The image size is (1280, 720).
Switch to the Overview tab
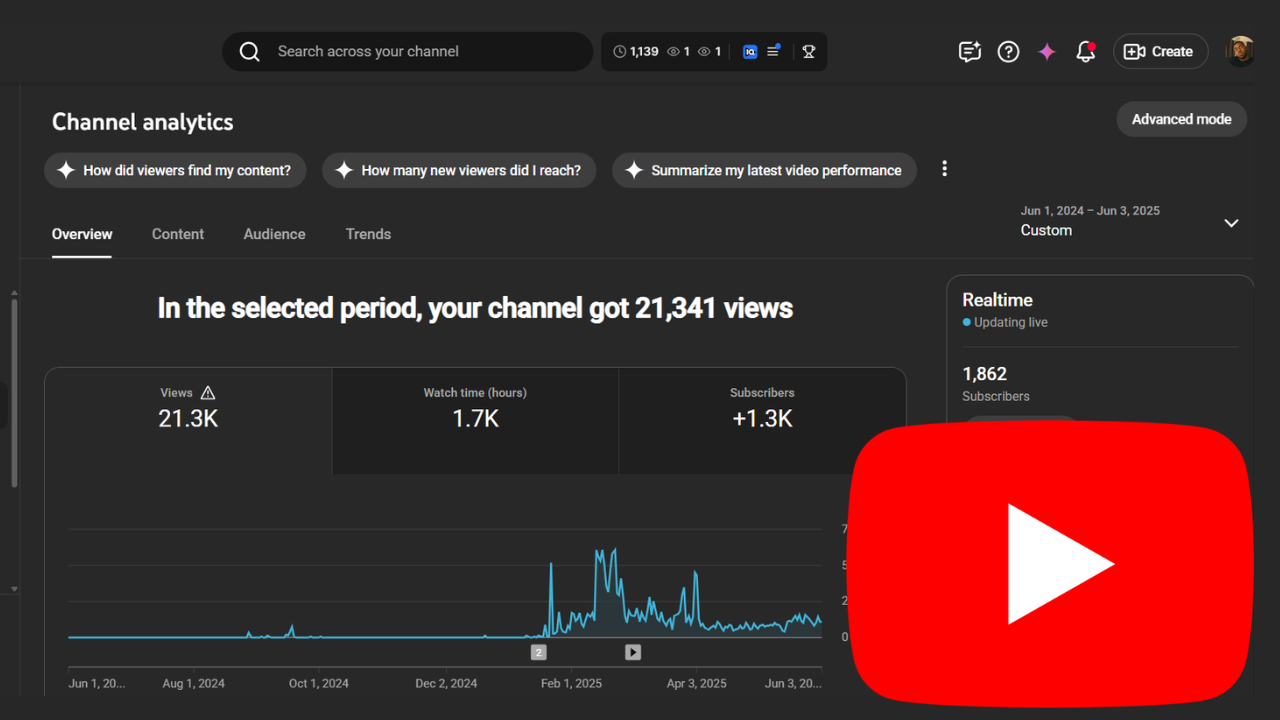point(82,234)
